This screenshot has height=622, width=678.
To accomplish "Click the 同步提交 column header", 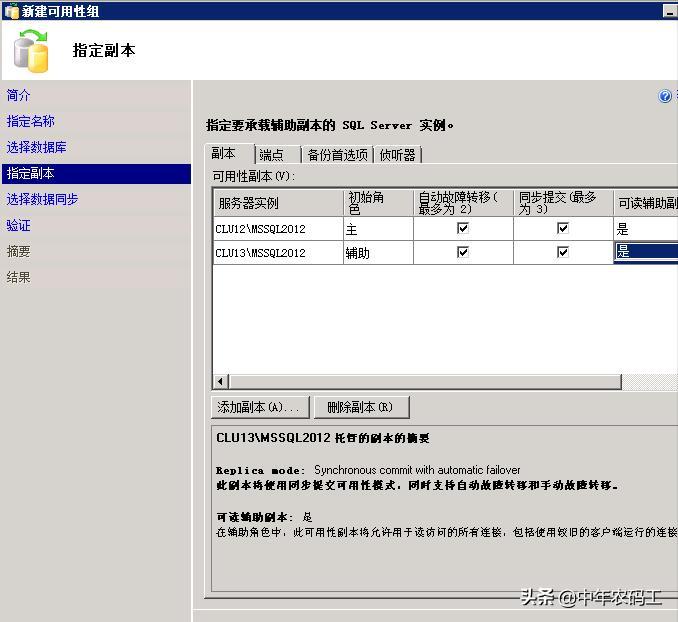I will click(x=563, y=203).
